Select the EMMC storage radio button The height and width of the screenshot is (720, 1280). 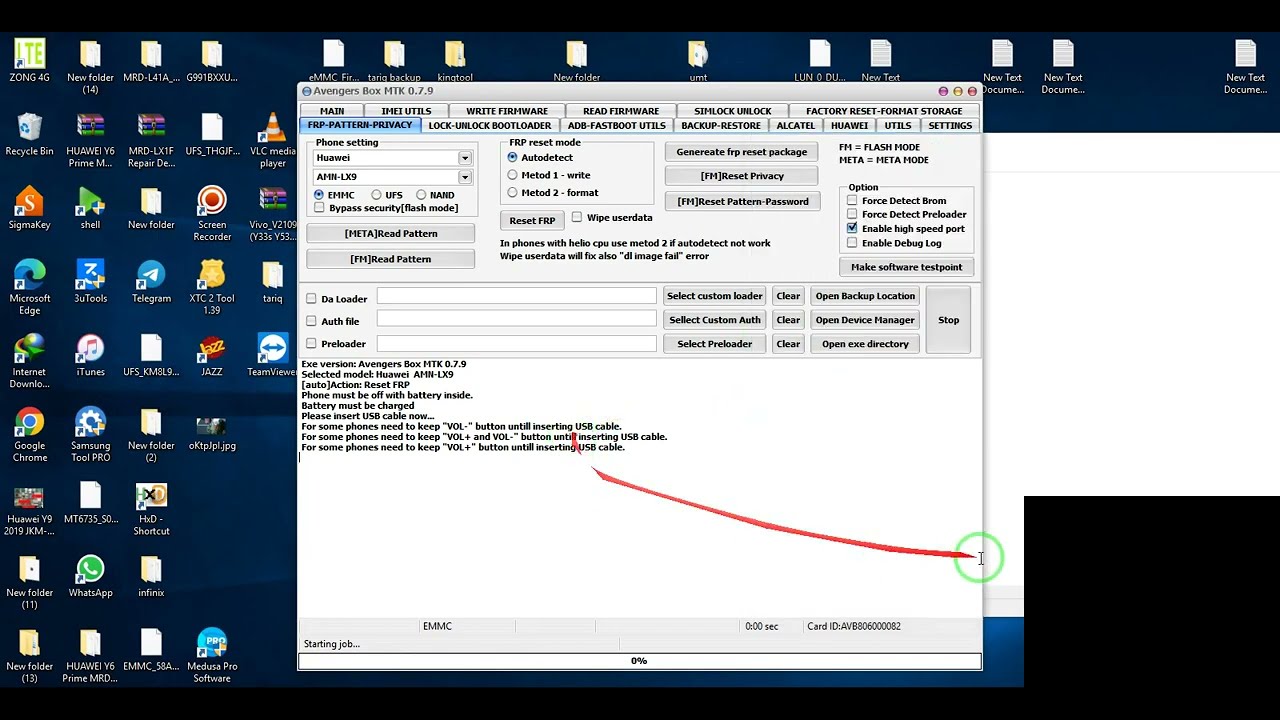click(319, 195)
